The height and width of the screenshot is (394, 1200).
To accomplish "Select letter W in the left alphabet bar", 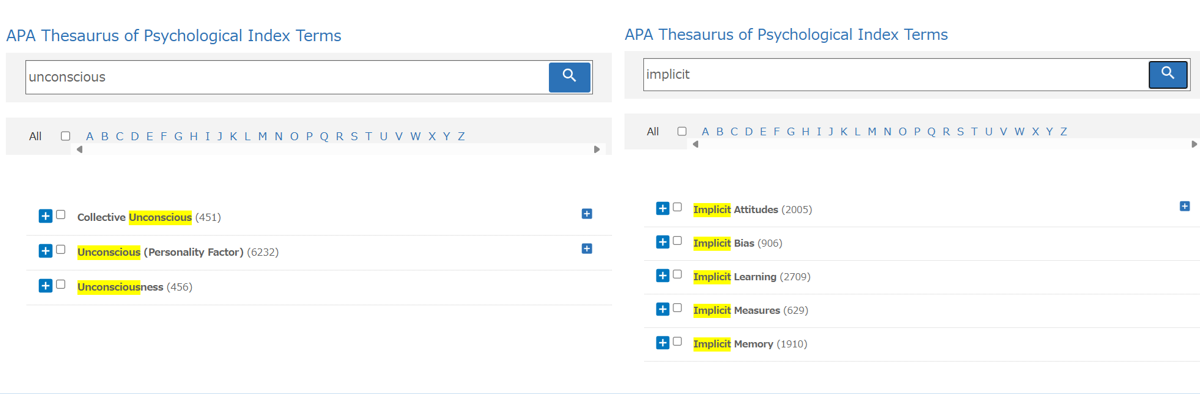I will point(416,136).
